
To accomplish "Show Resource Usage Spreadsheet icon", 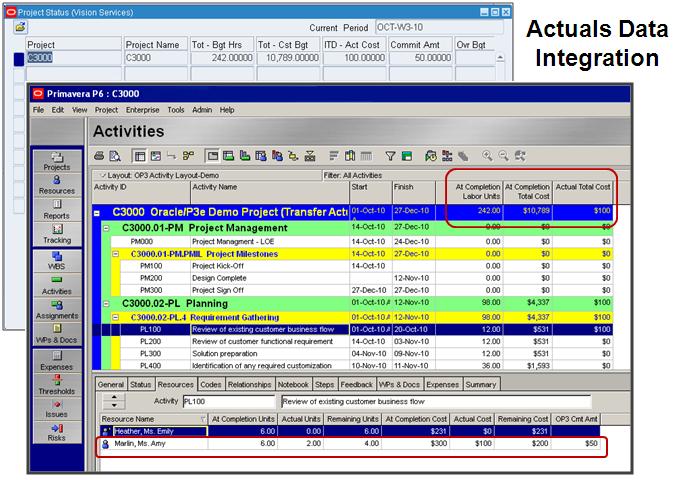I will pyautogui.click(x=261, y=156).
